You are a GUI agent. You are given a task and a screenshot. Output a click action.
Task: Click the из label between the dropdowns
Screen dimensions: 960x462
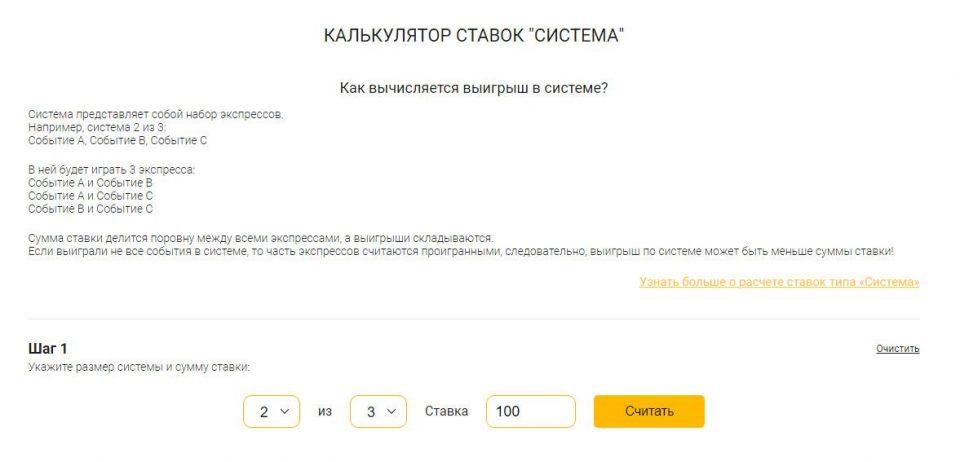324,411
